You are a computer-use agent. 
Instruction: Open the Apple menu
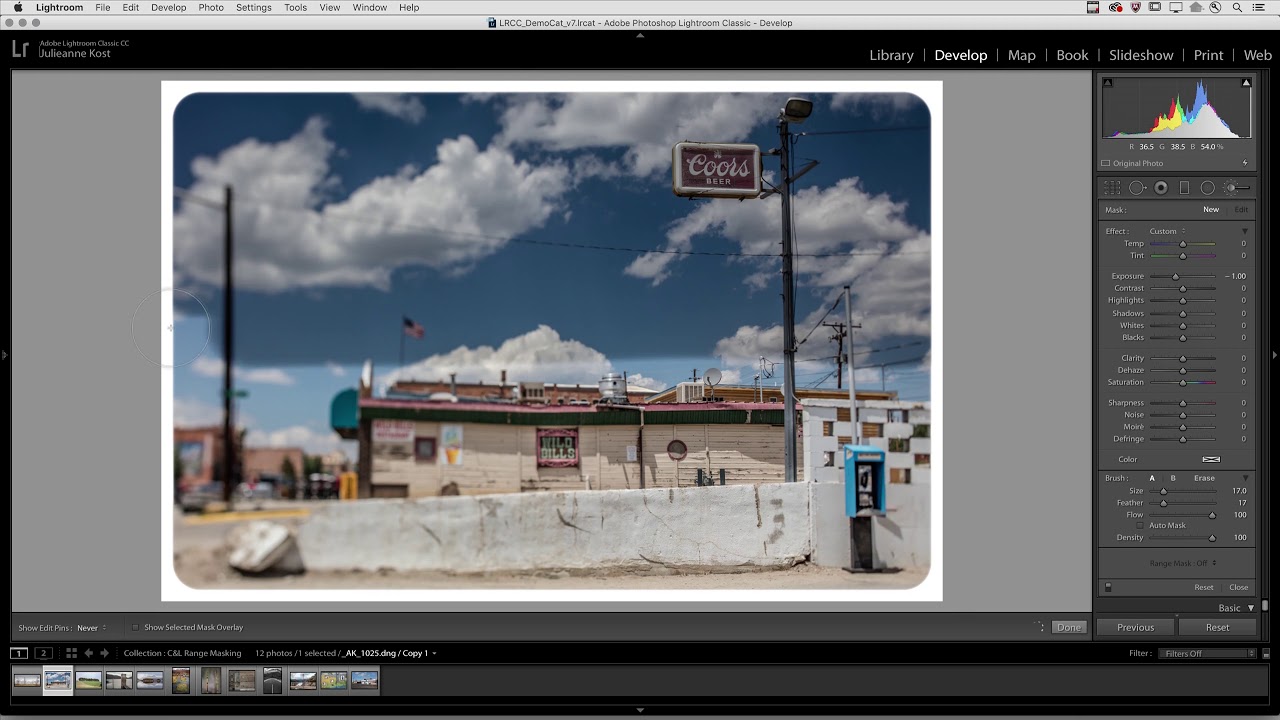pos(18,7)
